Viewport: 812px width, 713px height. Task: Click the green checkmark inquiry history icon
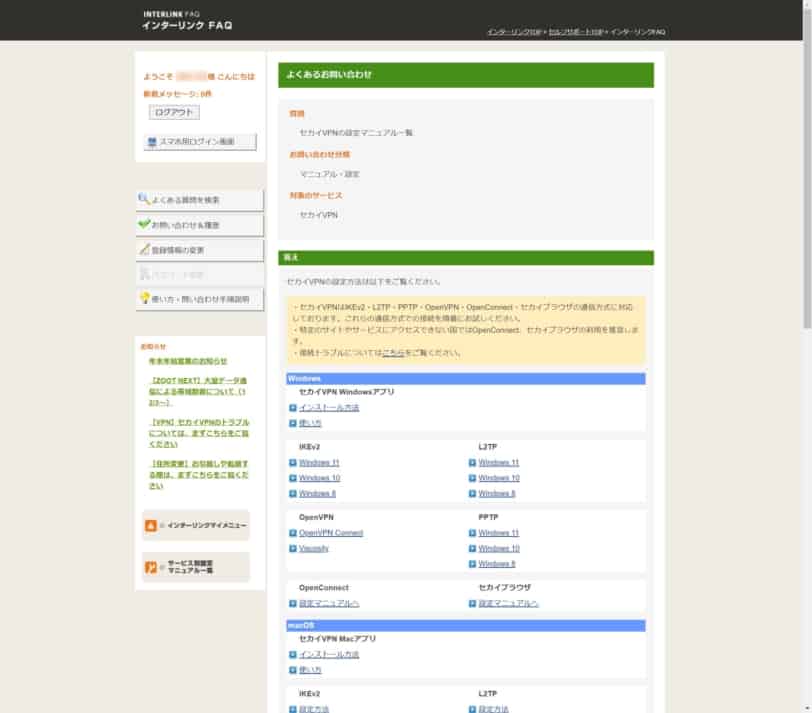click(144, 224)
